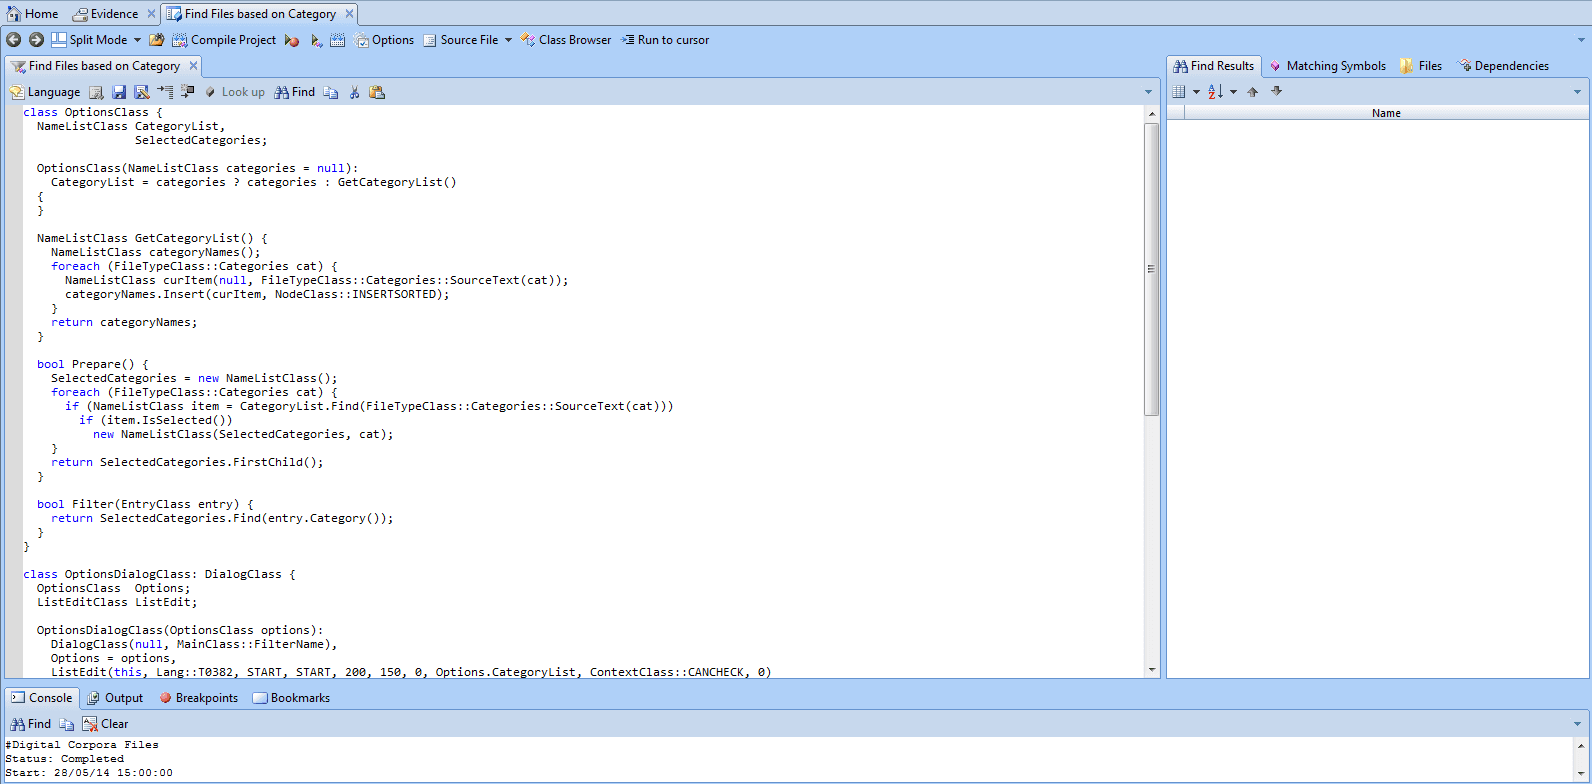This screenshot has width=1592, height=784.
Task: Open the dropdown arrow next to columns icon
Action: pos(1196,92)
